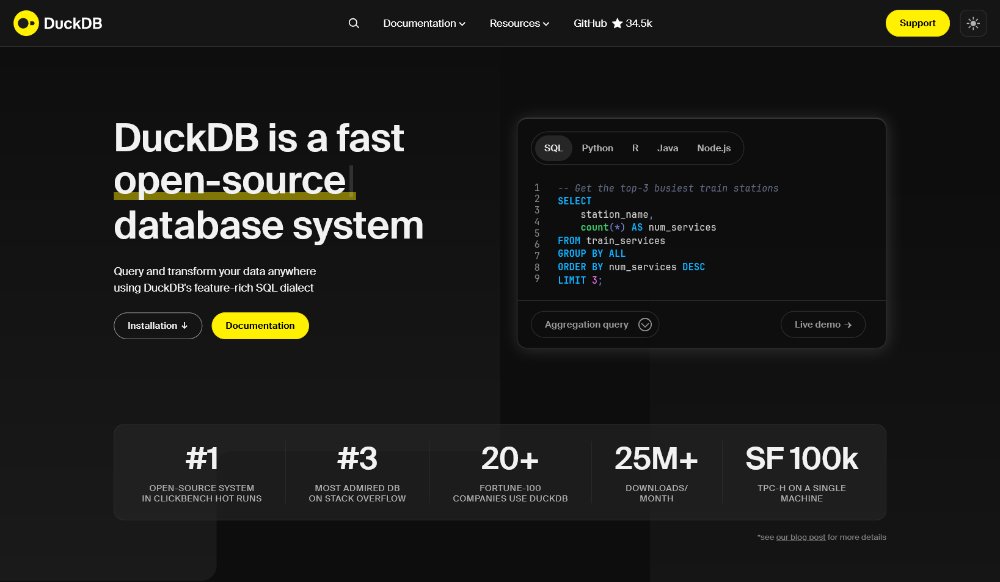Screen dimensions: 1000x582
Task: Switch to the Java code tab
Action: point(667,147)
